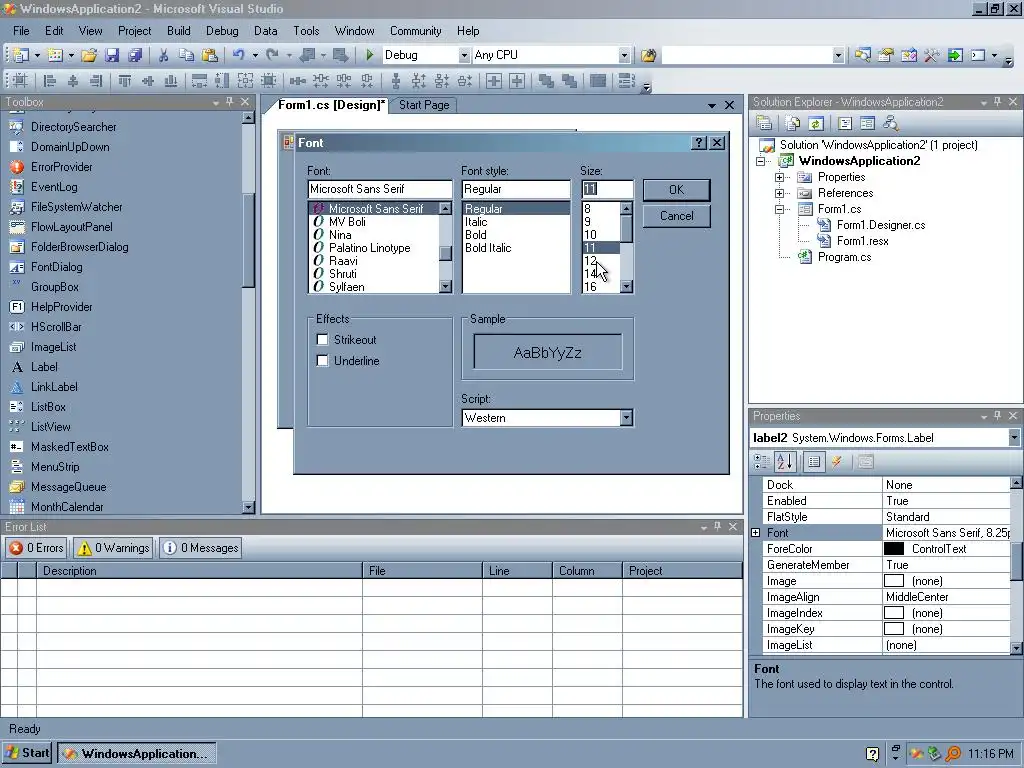Click View Class Diagram icon in Solution Explorer
The height and width of the screenshot is (768, 1024).
890,123
